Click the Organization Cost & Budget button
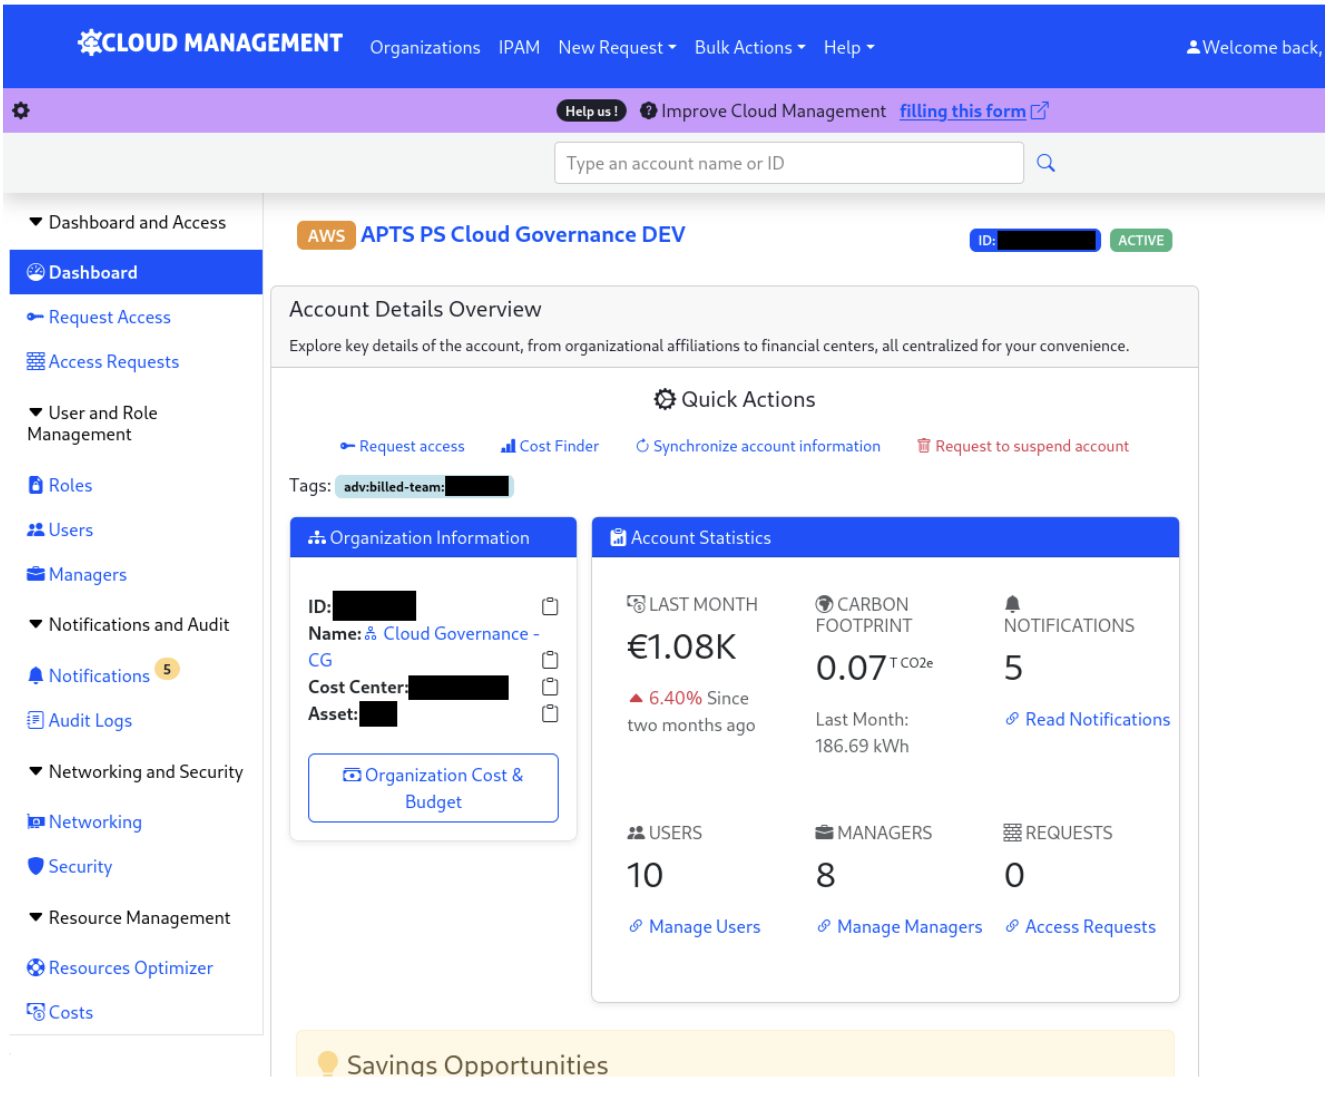This screenshot has width=1332, height=1108. [x=433, y=788]
